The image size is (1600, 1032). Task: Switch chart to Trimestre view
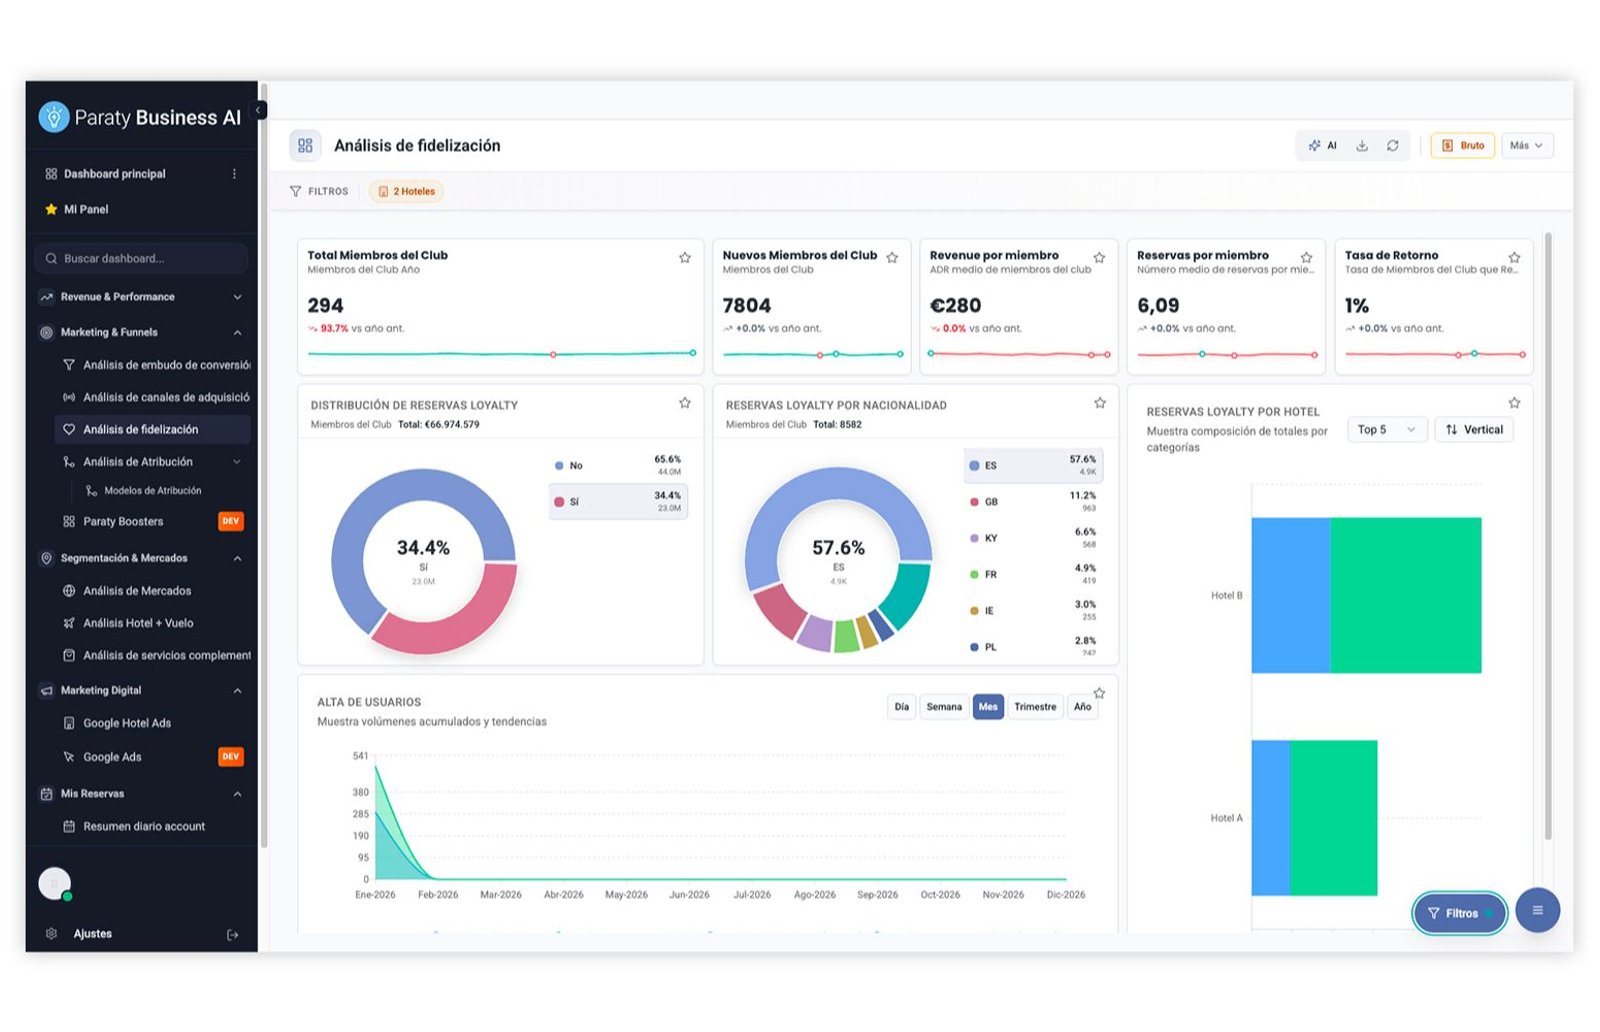click(1035, 707)
